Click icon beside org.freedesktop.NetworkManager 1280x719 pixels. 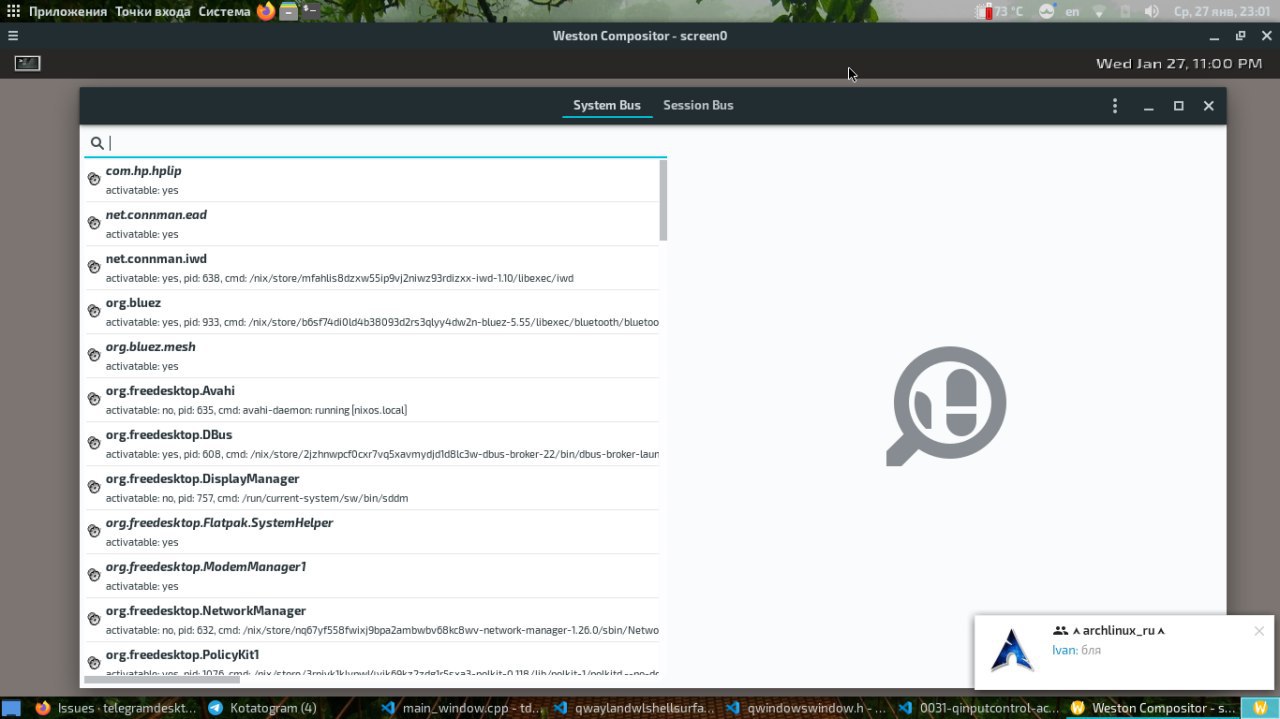click(94, 619)
